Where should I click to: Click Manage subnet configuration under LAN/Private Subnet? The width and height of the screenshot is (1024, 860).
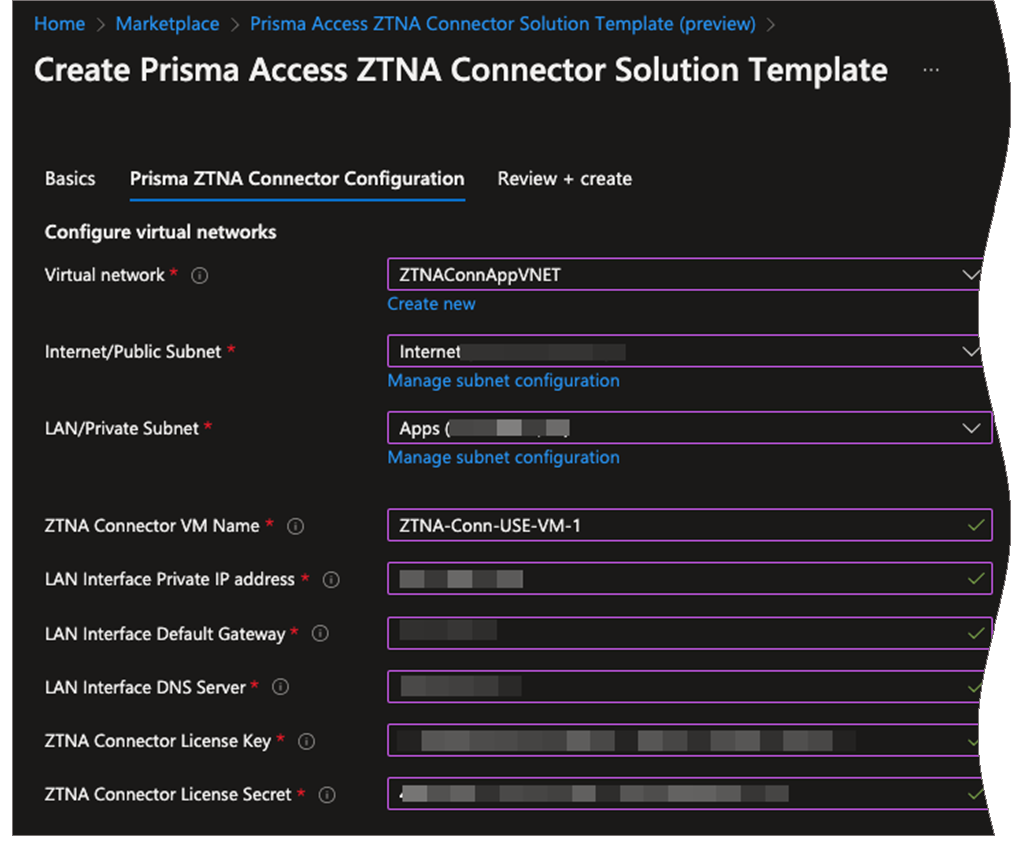[x=503, y=458]
